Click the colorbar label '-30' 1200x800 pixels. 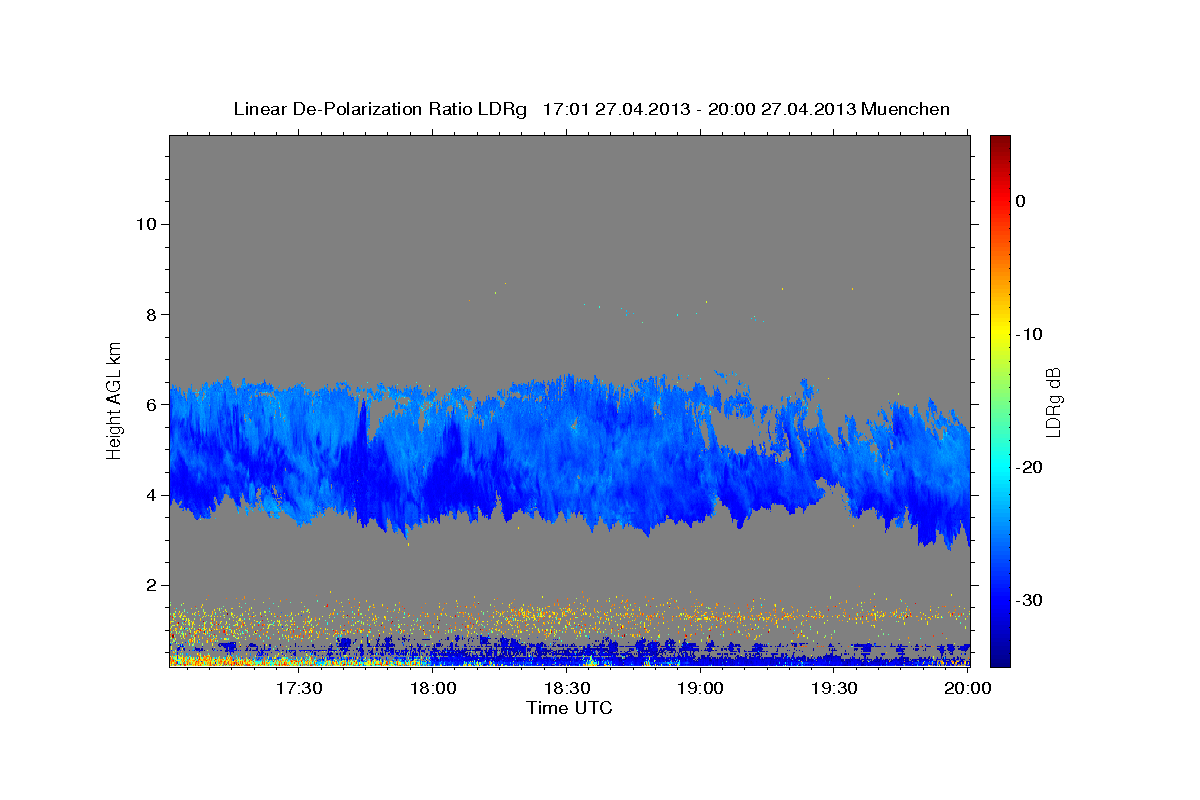click(x=1030, y=600)
